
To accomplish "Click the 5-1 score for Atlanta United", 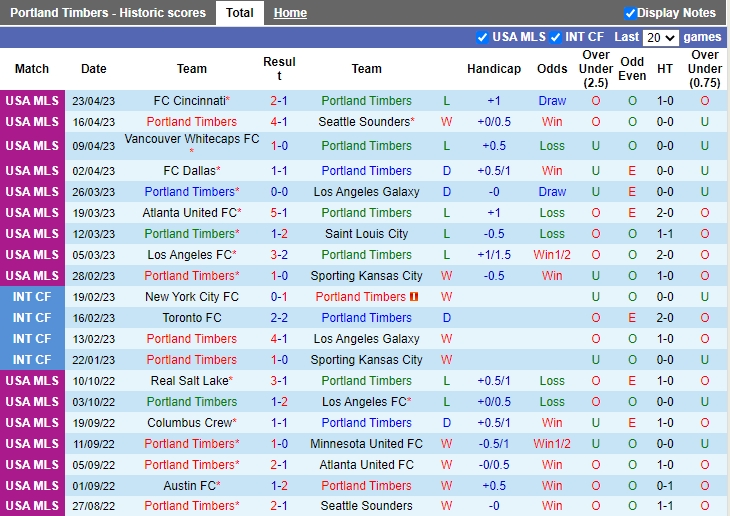I will tap(279, 213).
